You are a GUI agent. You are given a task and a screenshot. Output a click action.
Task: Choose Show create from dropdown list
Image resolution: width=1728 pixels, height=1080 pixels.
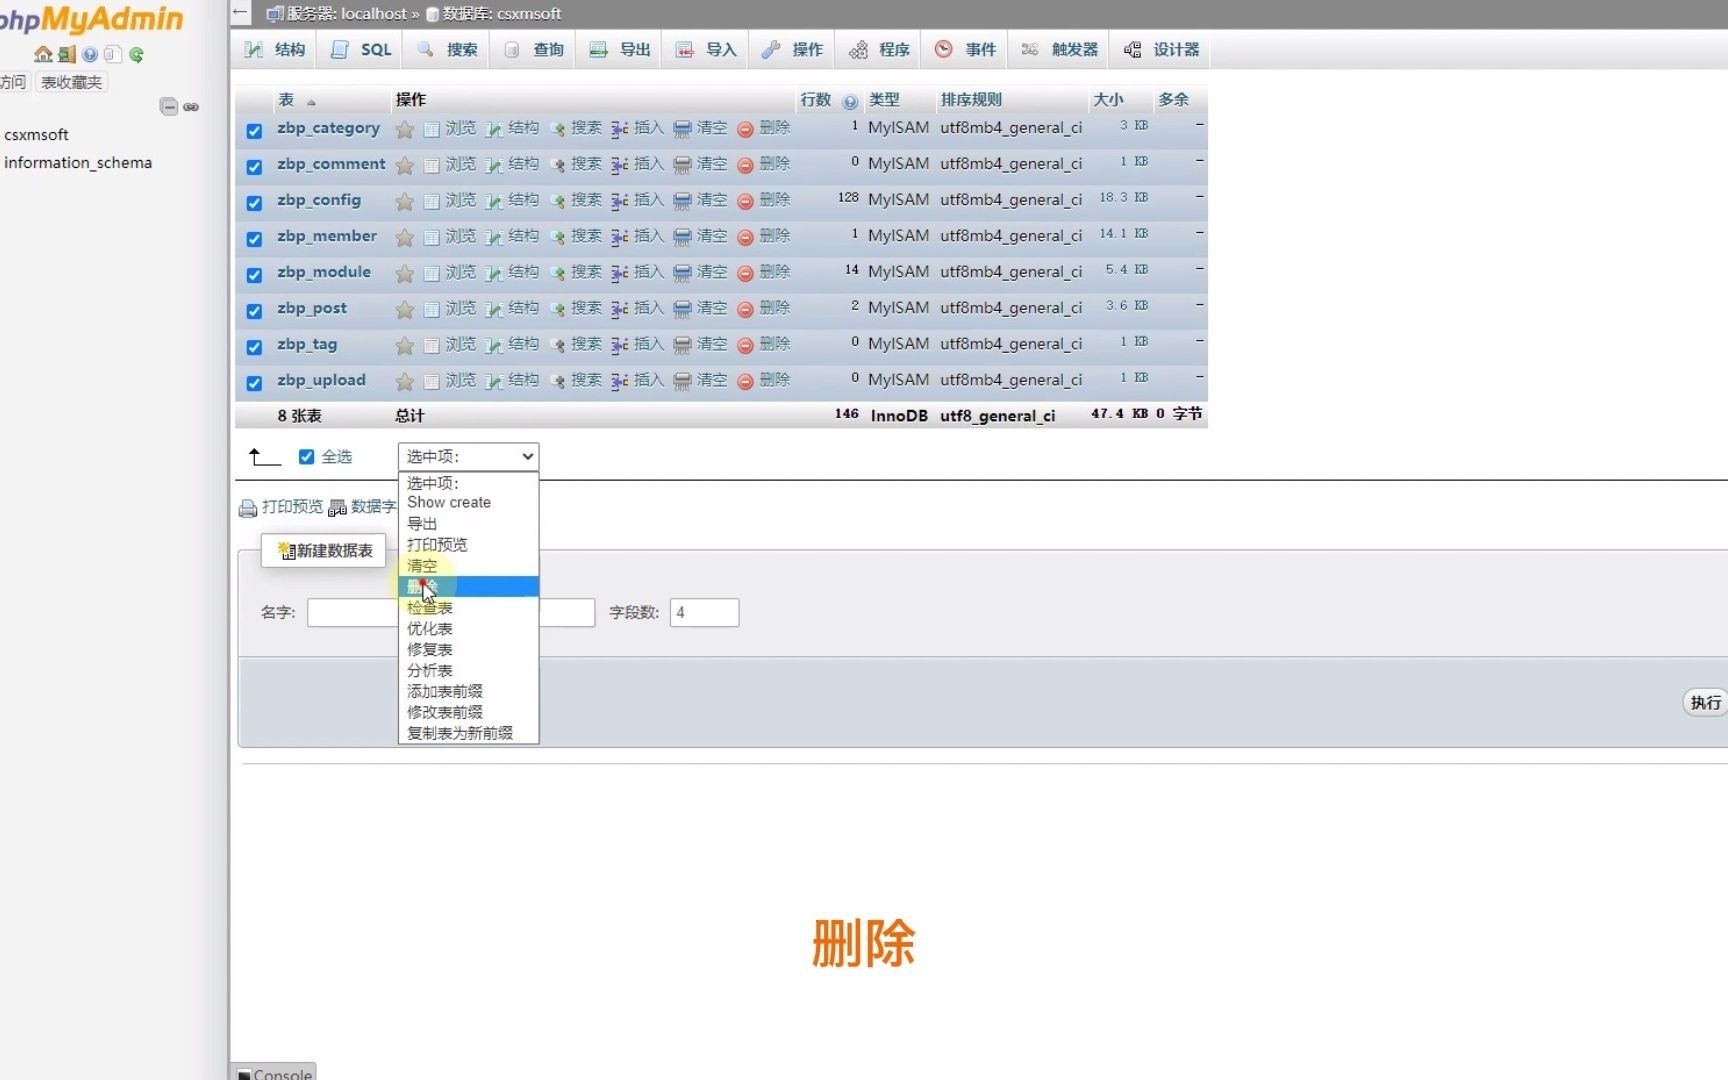(468, 502)
